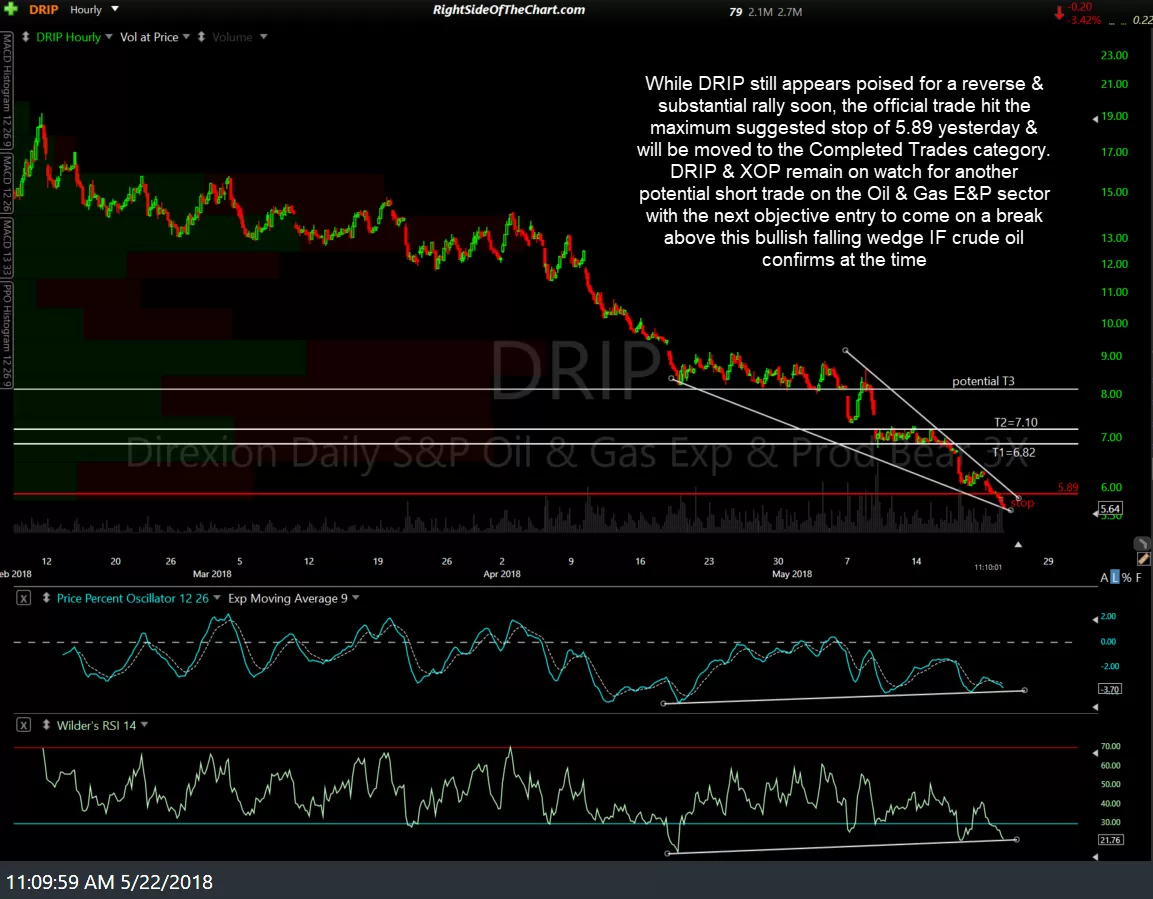Click the -3.70 PPO value label
1153x899 pixels.
(1110, 689)
